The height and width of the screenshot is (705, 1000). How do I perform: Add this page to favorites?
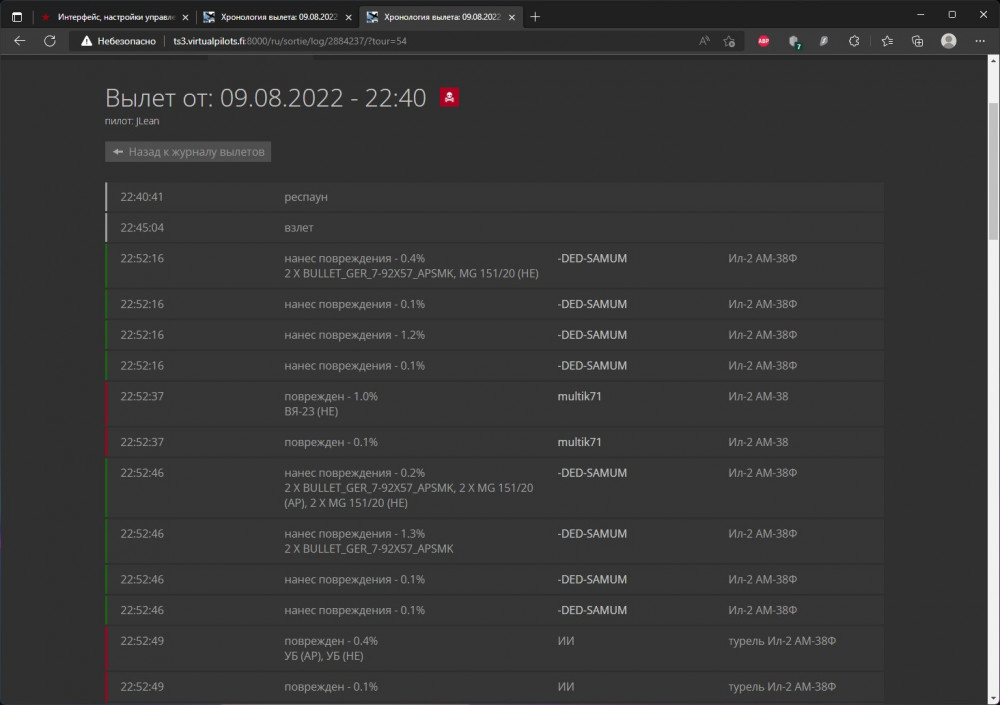coord(729,41)
